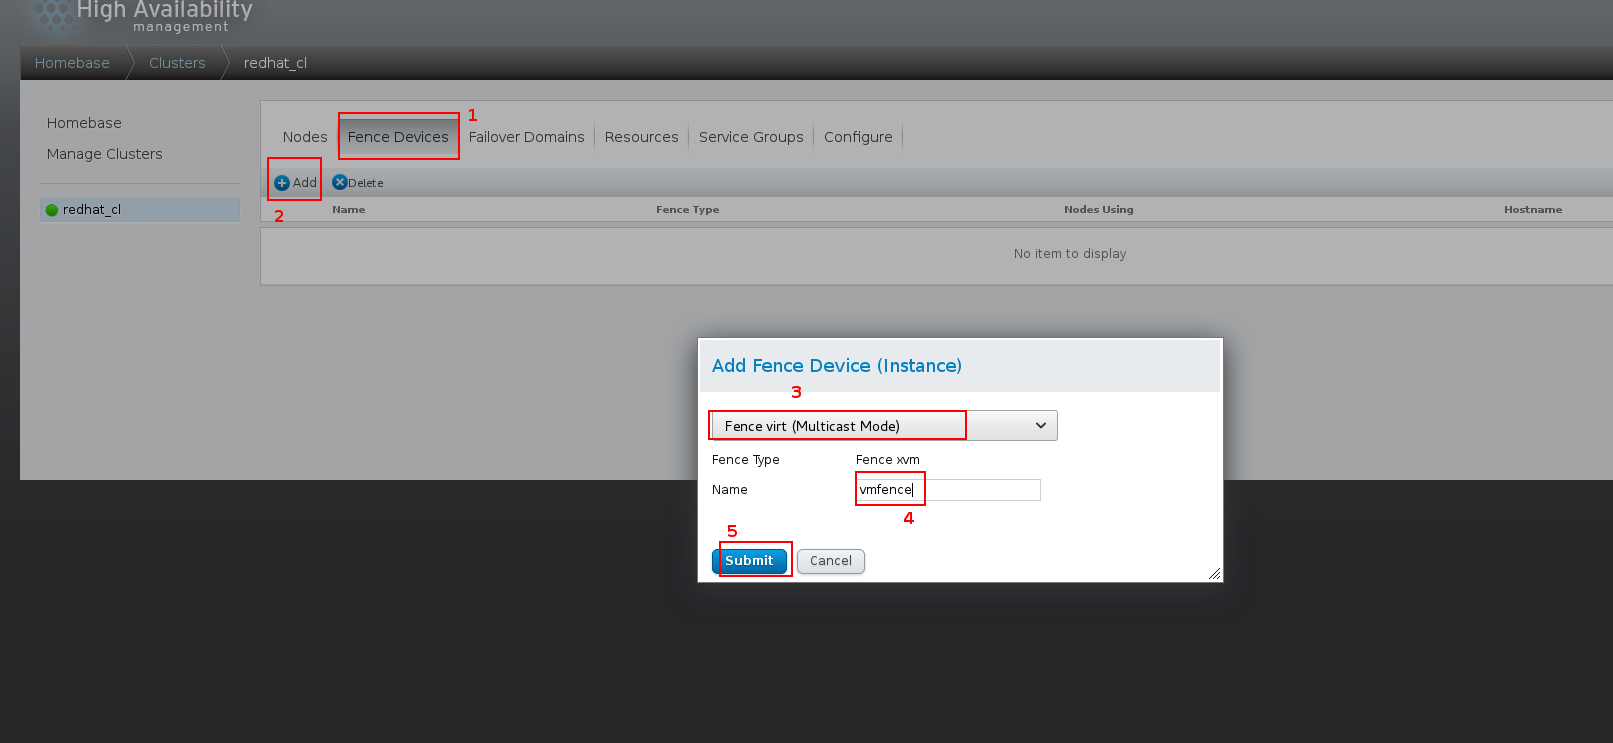Open the Configure tab
The image size is (1613, 743).
coord(858,137)
